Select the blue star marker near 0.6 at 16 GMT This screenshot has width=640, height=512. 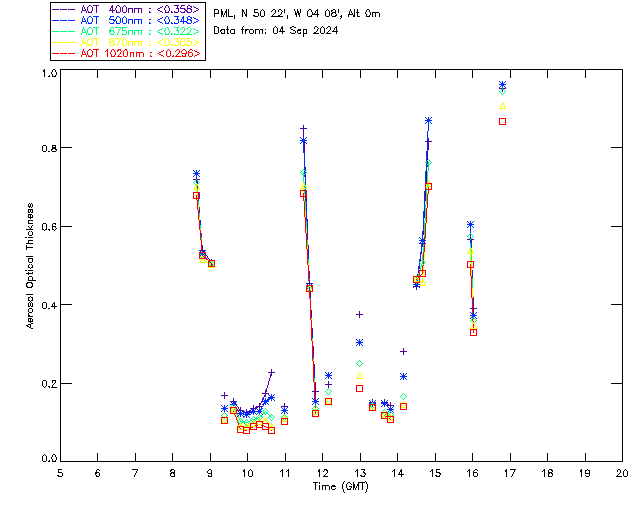470,225
